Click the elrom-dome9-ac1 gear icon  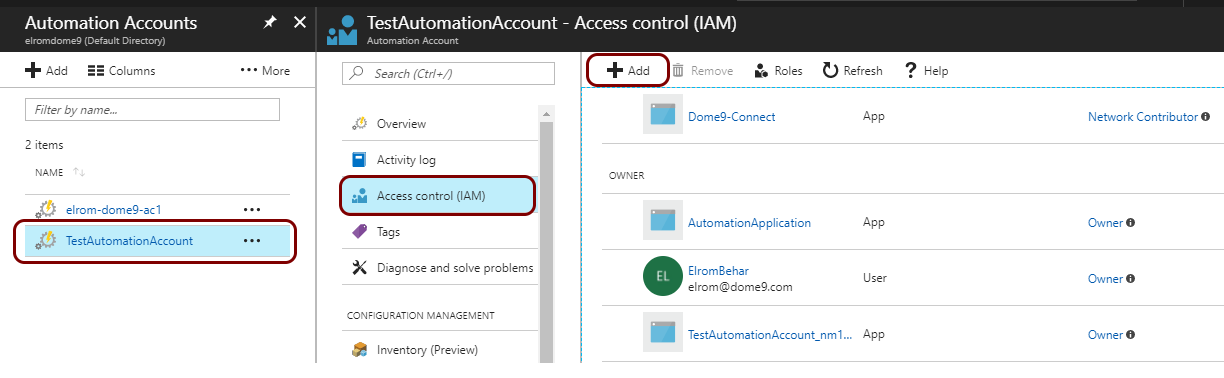point(45,210)
